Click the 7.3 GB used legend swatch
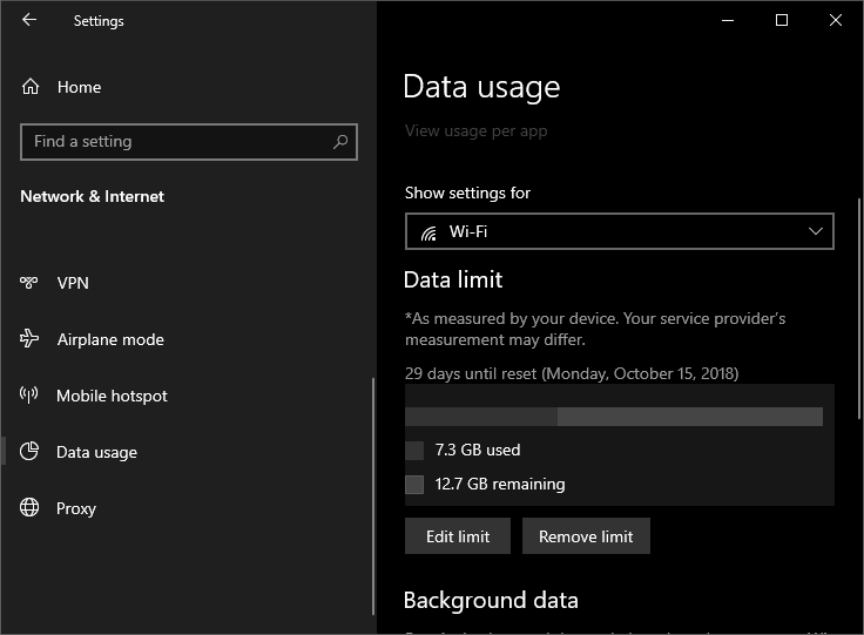The image size is (864, 635). pyautogui.click(x=414, y=451)
